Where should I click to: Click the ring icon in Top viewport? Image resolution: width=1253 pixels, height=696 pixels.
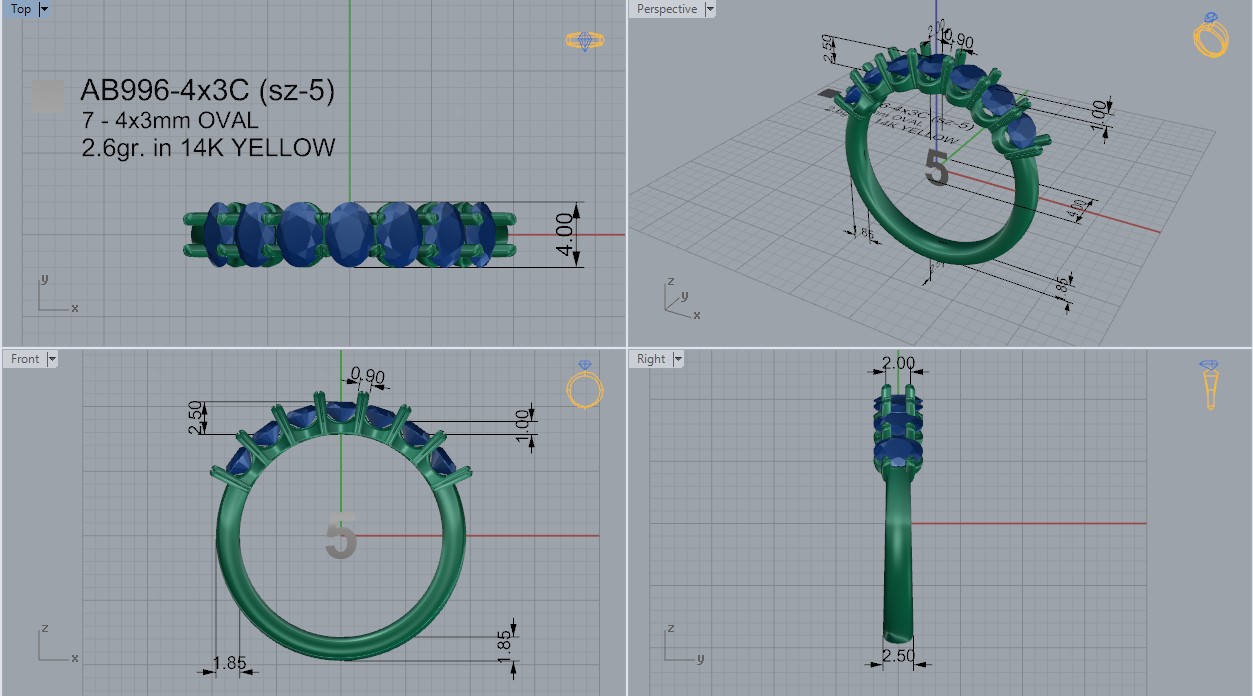point(585,40)
